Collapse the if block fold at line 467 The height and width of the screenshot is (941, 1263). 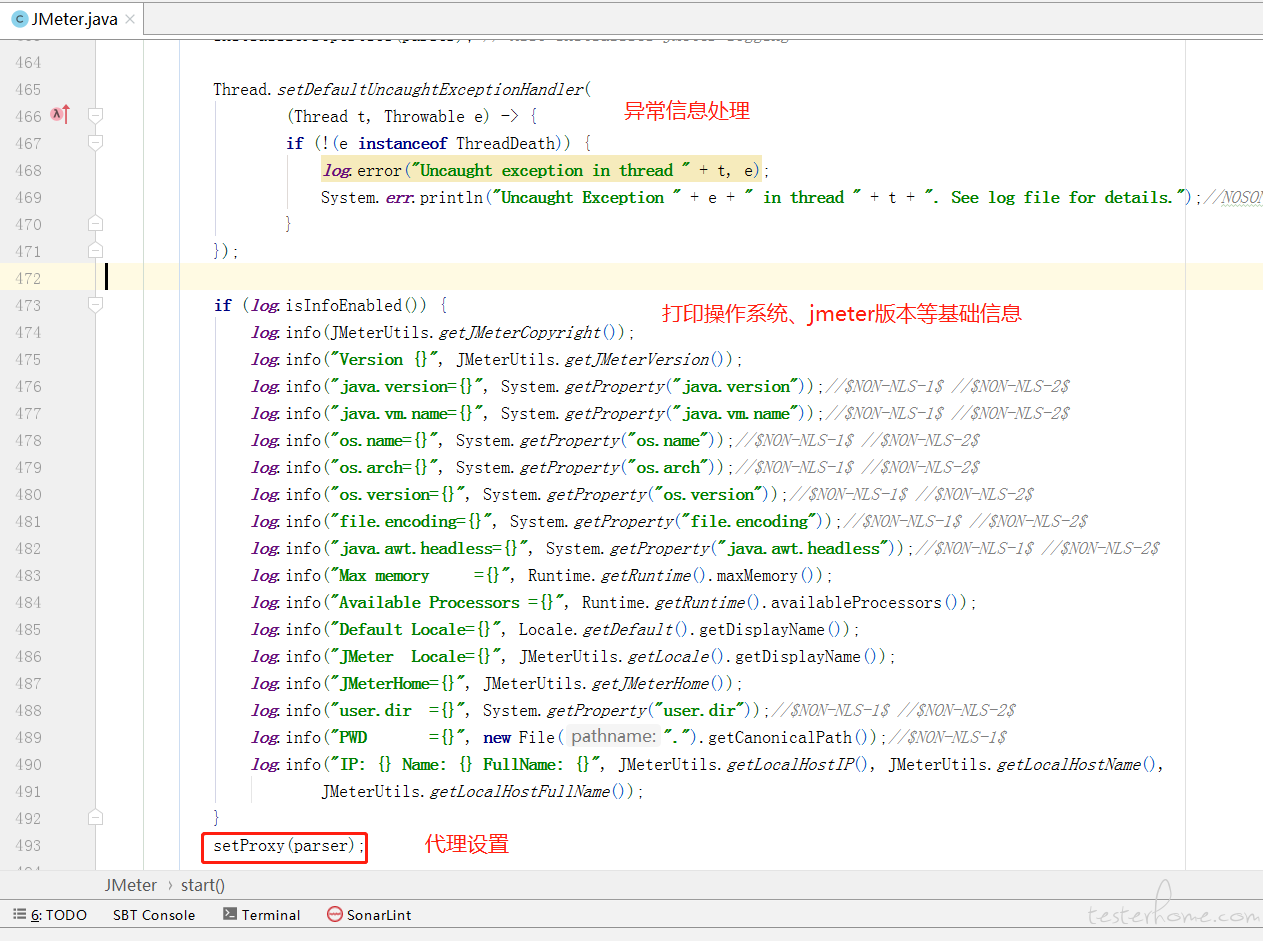(96, 143)
